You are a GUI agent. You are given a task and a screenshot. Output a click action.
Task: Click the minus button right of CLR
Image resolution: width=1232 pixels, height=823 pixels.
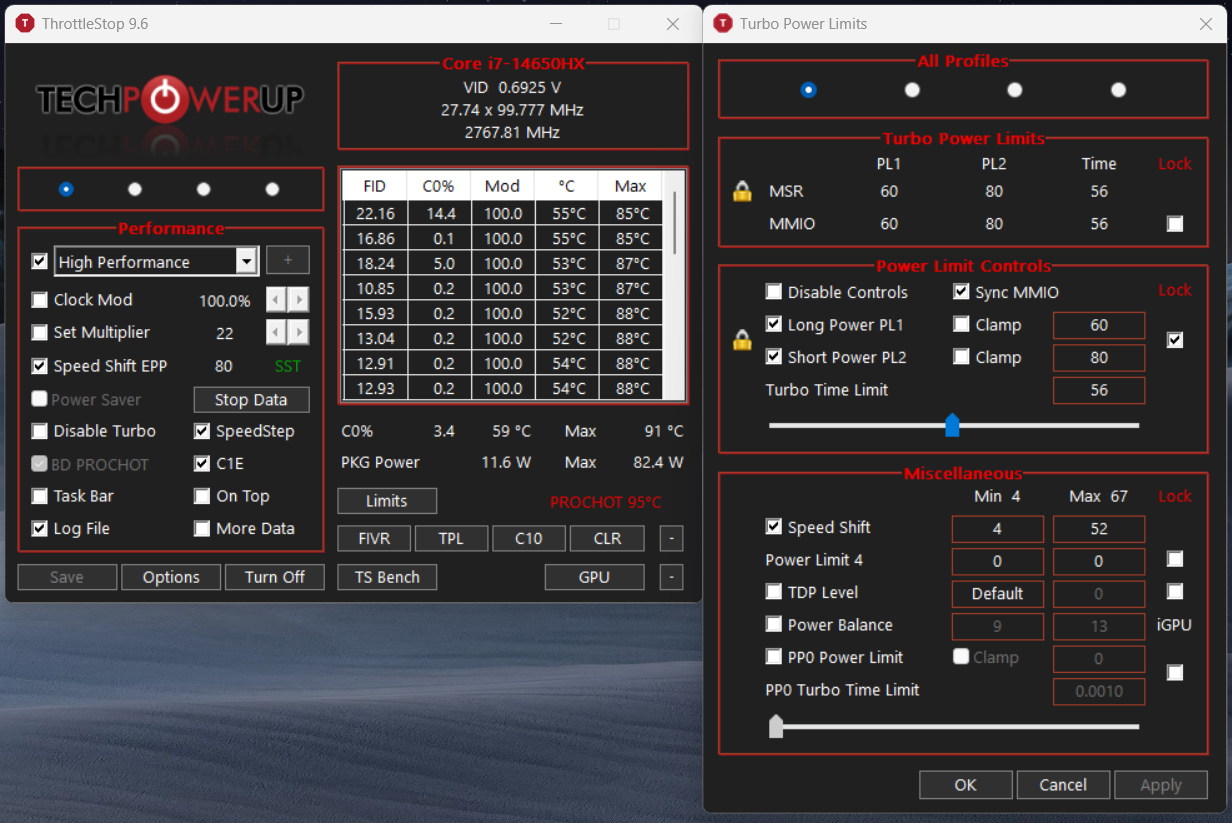pos(672,538)
